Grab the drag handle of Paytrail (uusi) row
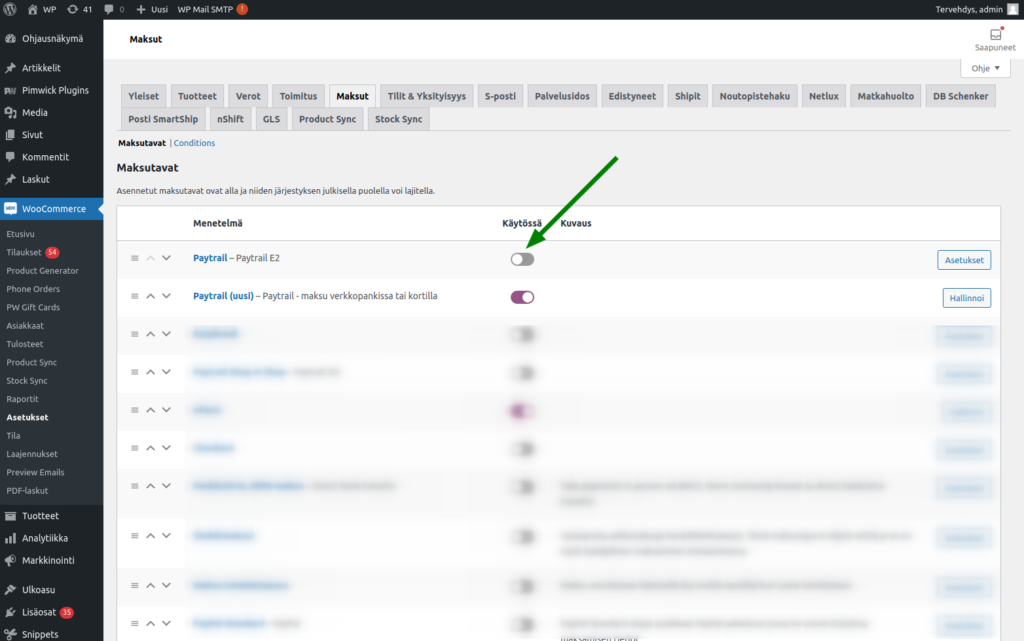The image size is (1024, 641). (135, 296)
